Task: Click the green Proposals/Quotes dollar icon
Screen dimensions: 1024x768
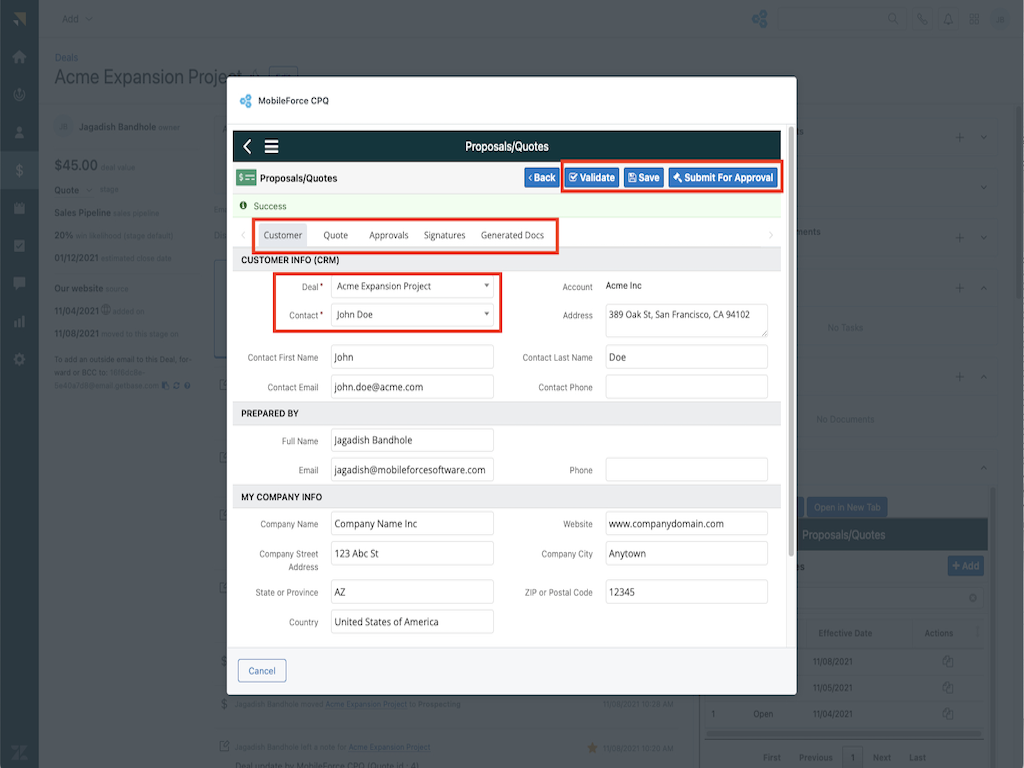Action: pyautogui.click(x=246, y=178)
